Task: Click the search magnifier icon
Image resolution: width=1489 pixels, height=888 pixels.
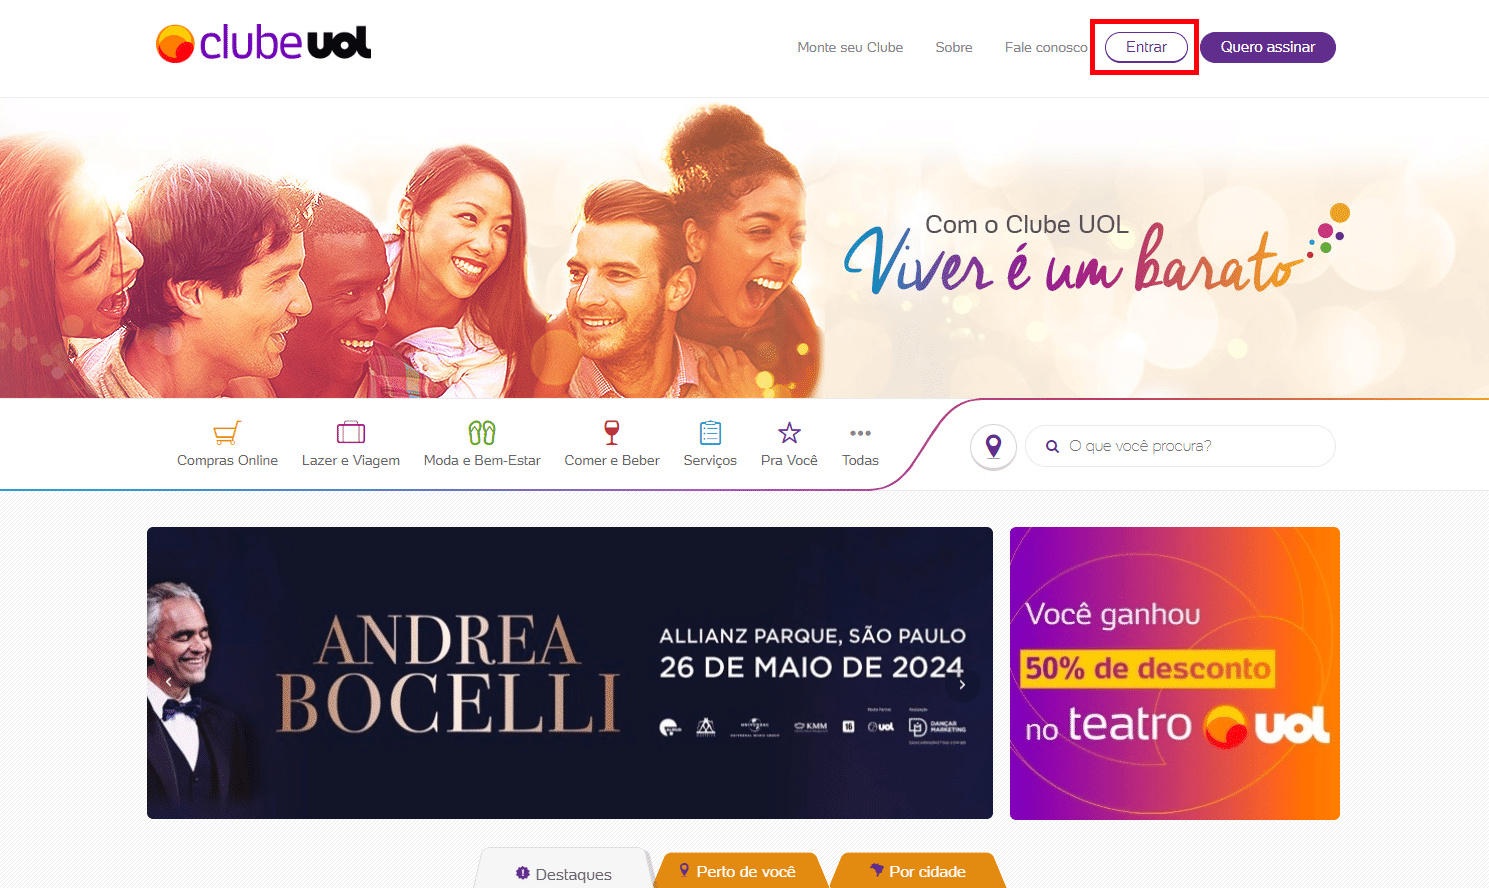Action: [x=1052, y=446]
